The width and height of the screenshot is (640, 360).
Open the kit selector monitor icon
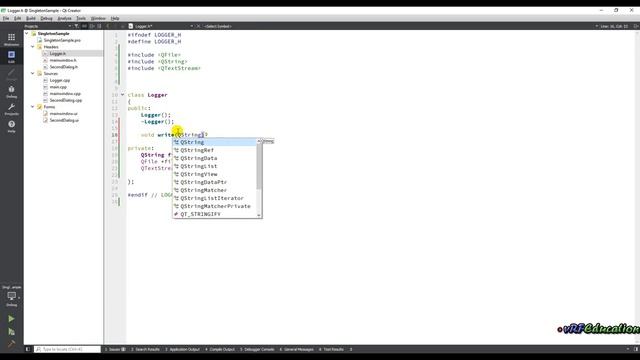point(11,296)
